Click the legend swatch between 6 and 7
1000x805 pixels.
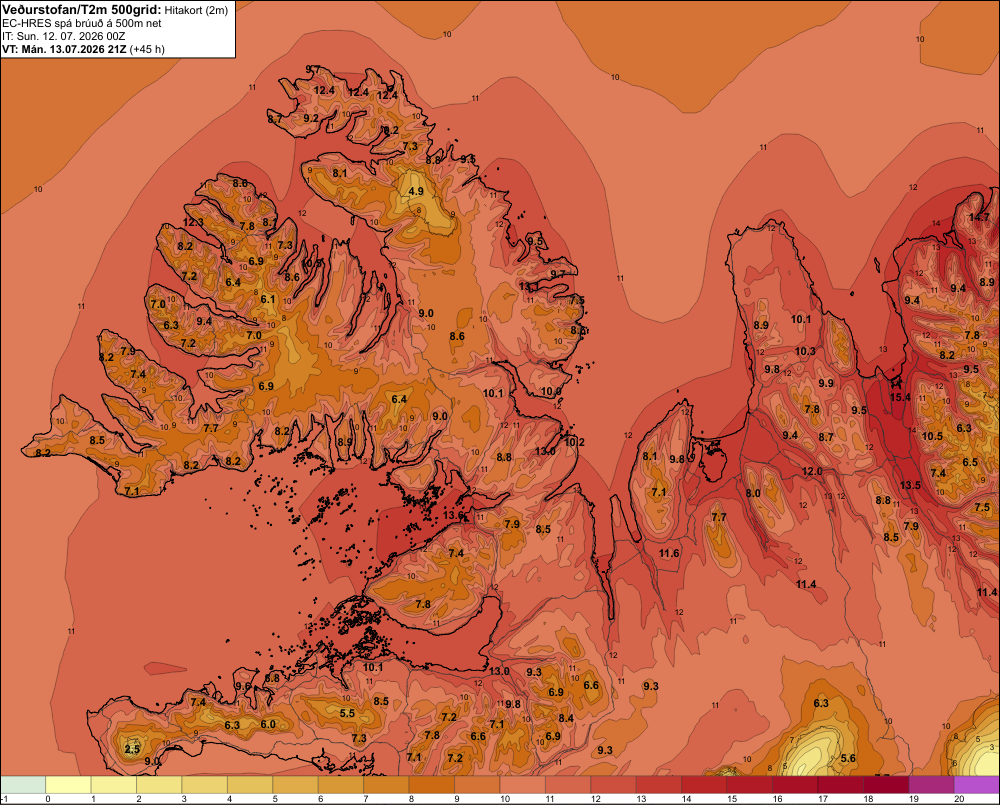pyautogui.click(x=341, y=784)
